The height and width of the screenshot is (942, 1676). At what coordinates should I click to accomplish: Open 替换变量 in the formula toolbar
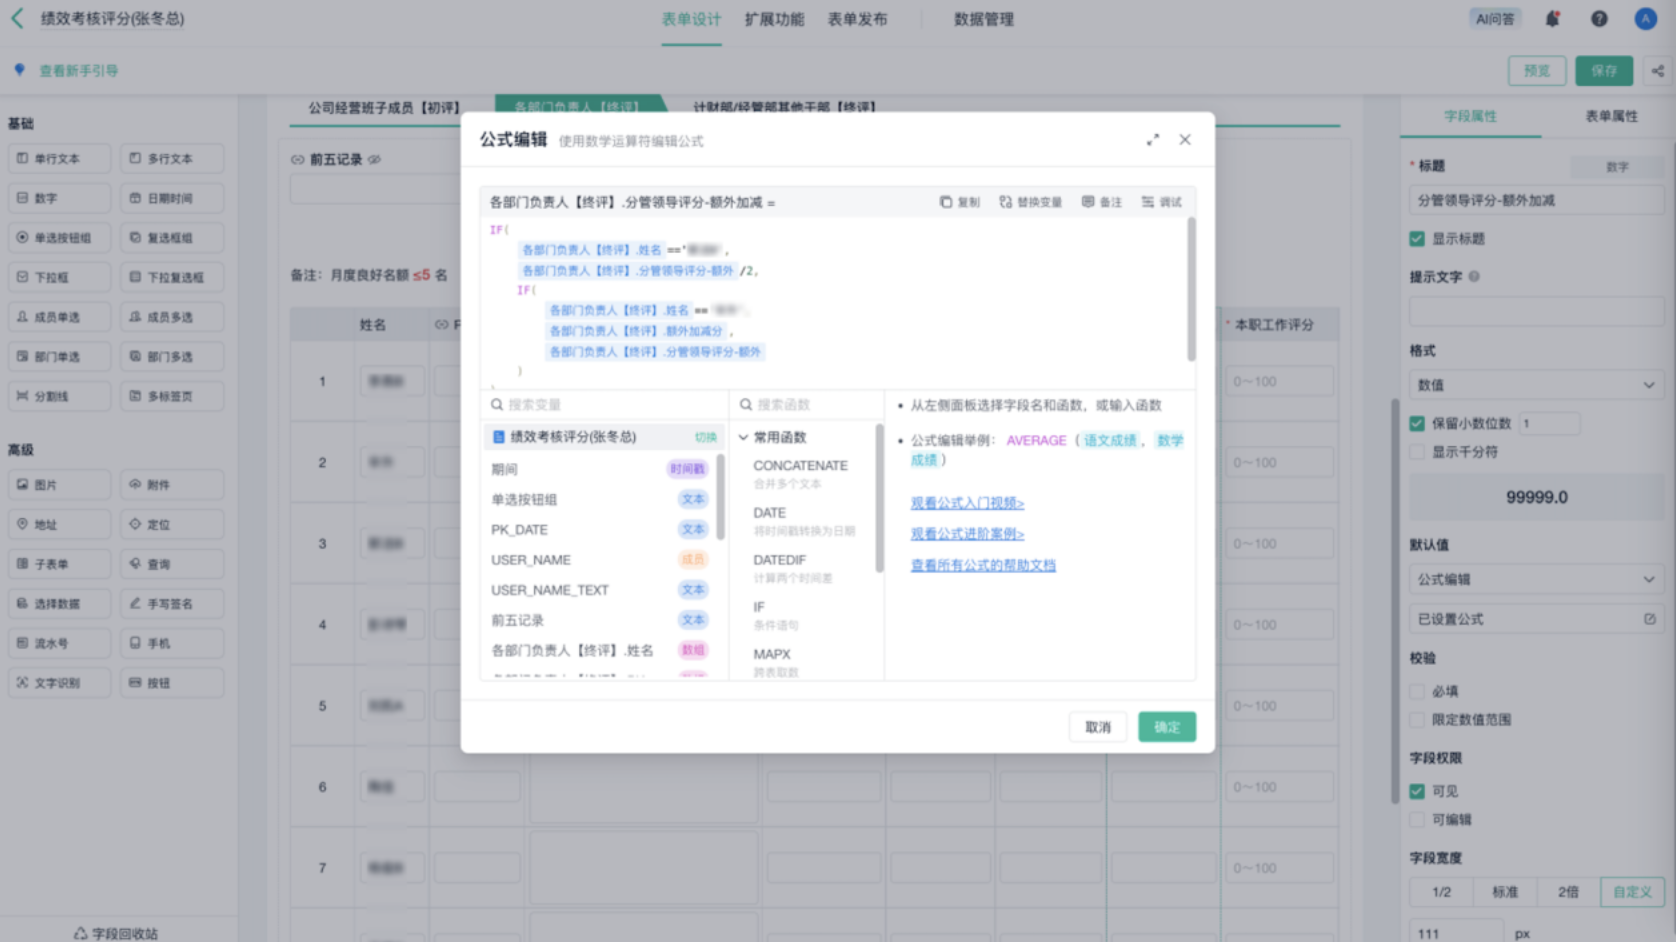(x=1030, y=202)
